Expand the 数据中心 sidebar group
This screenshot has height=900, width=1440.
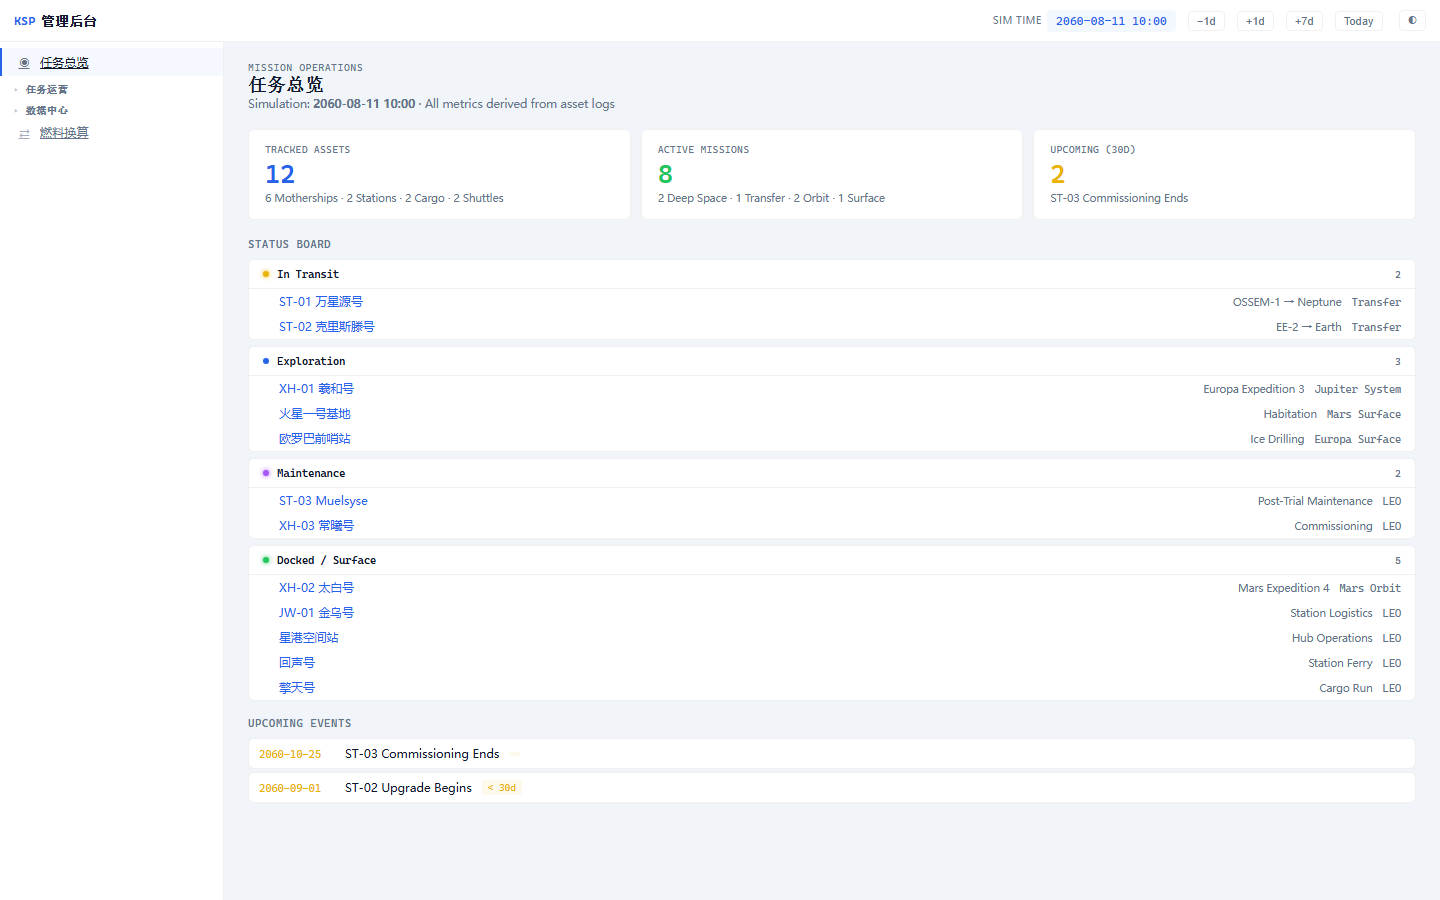pos(47,111)
